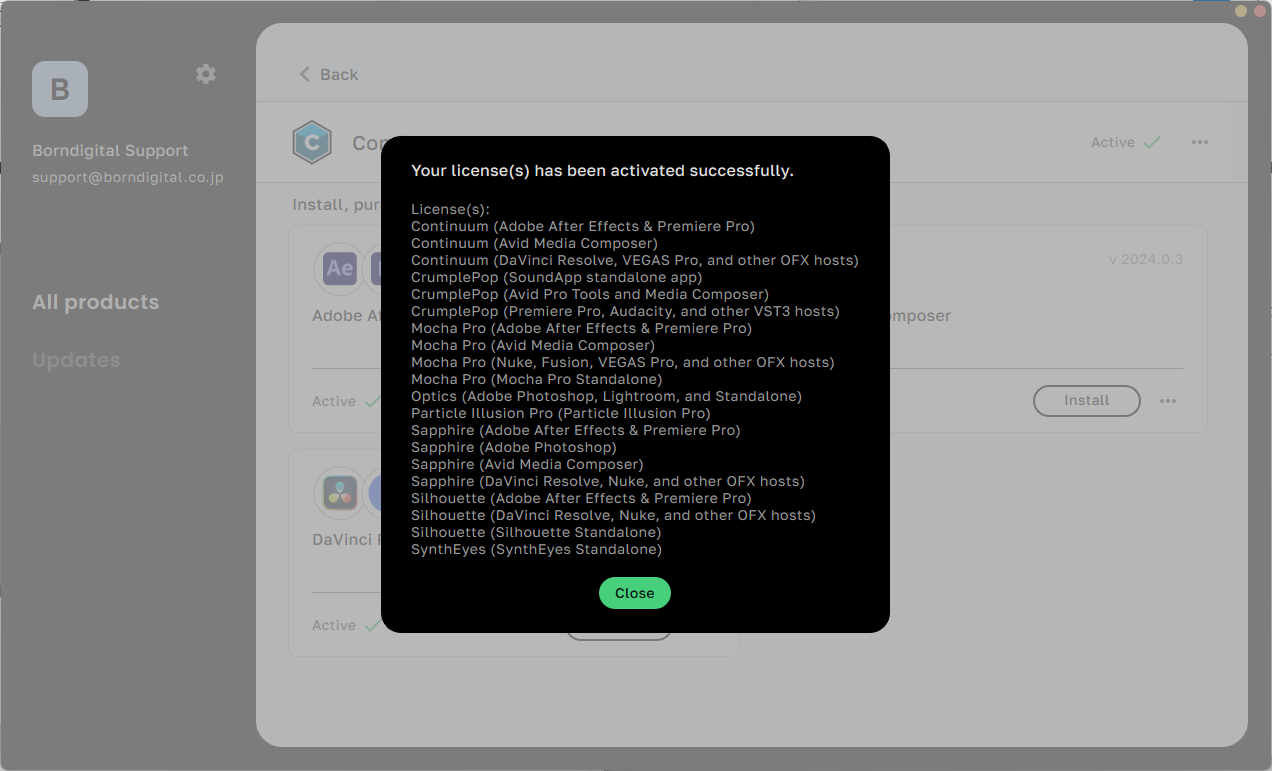Go back using the Back link
Image resolution: width=1272 pixels, height=771 pixels.
(328, 75)
